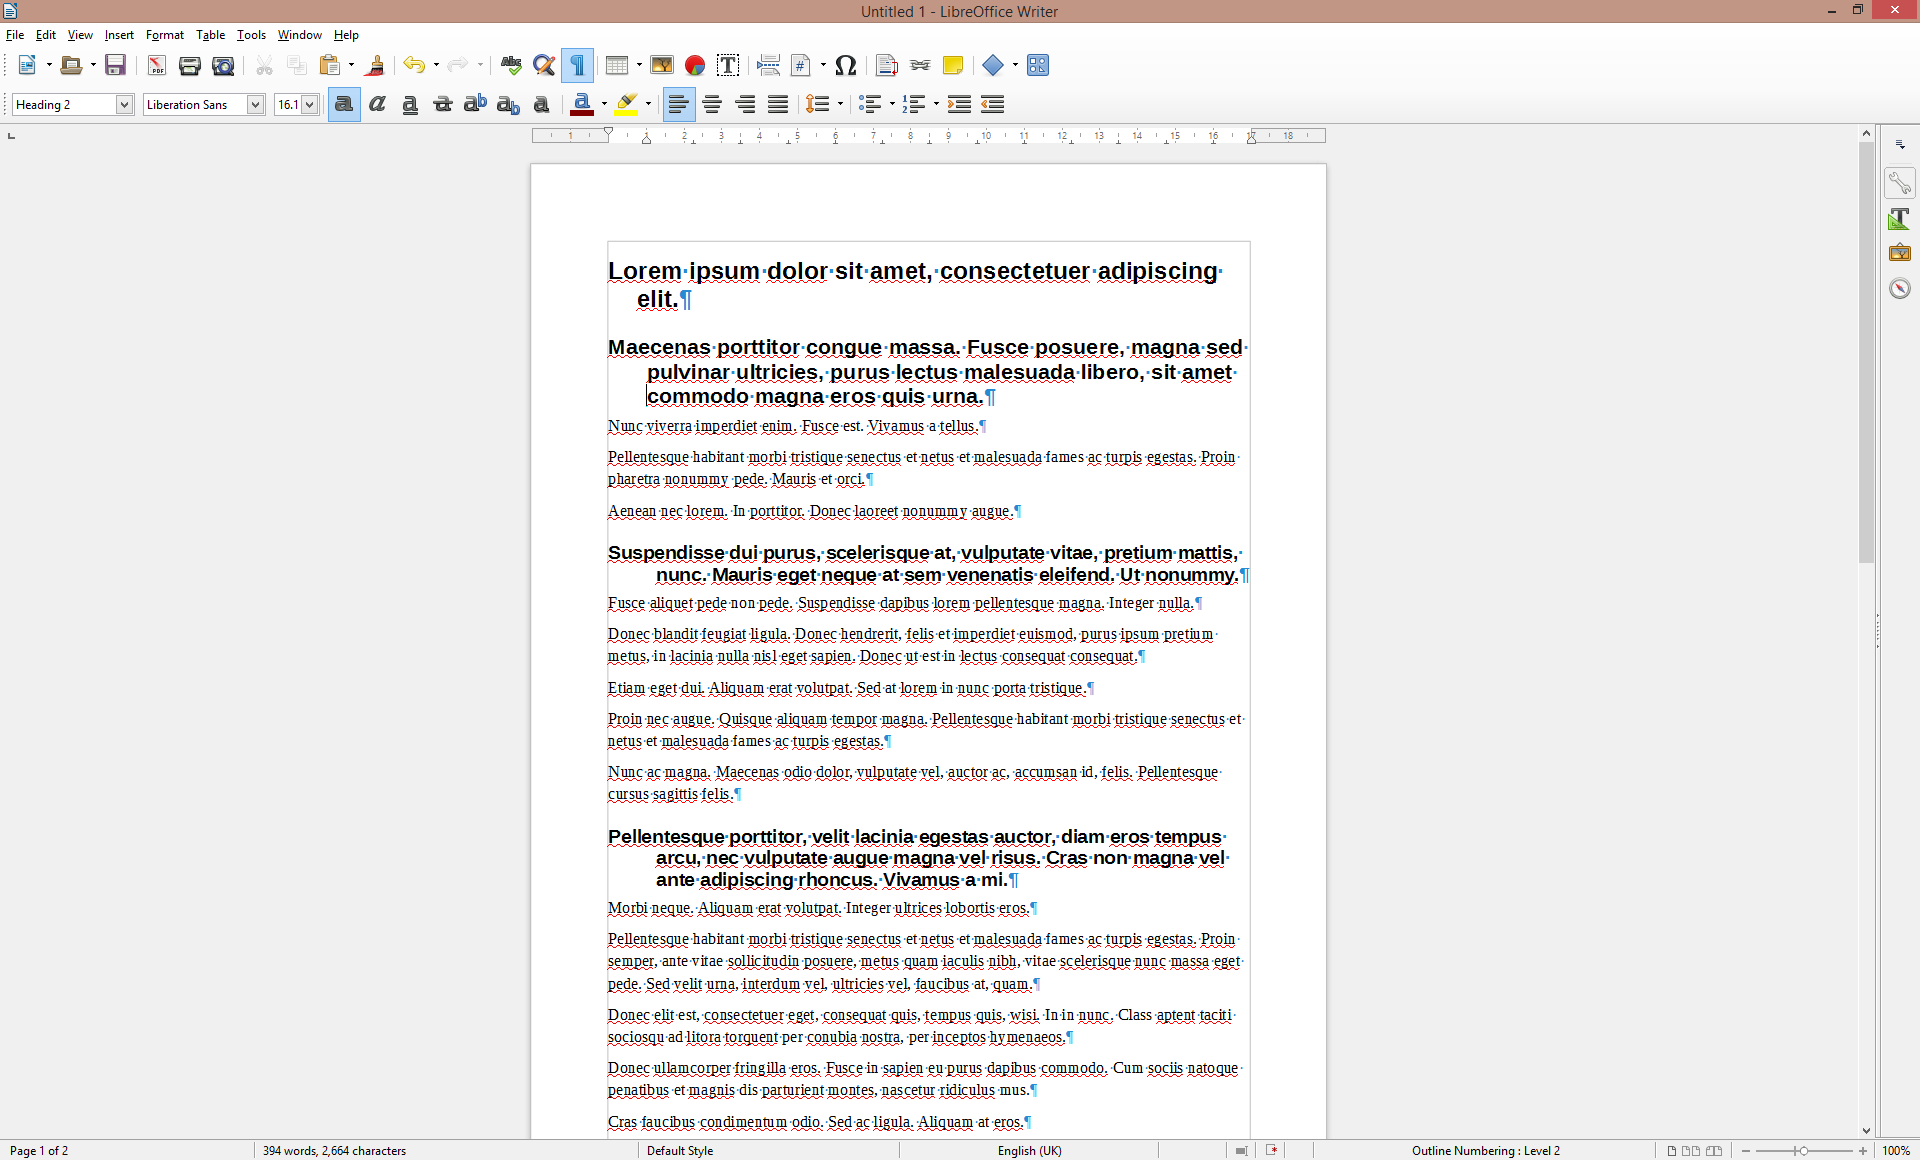Viewport: 1920px width, 1160px height.
Task: Insert an image from file
Action: pyautogui.click(x=662, y=65)
